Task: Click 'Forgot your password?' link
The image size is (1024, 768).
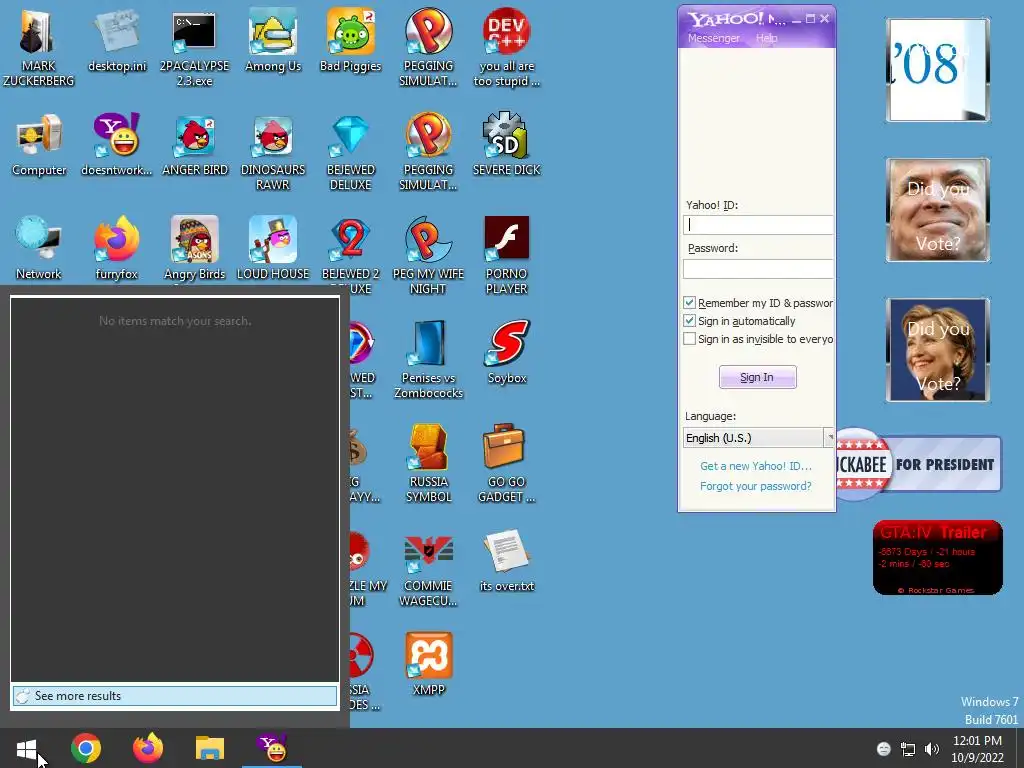Action: 756,486
